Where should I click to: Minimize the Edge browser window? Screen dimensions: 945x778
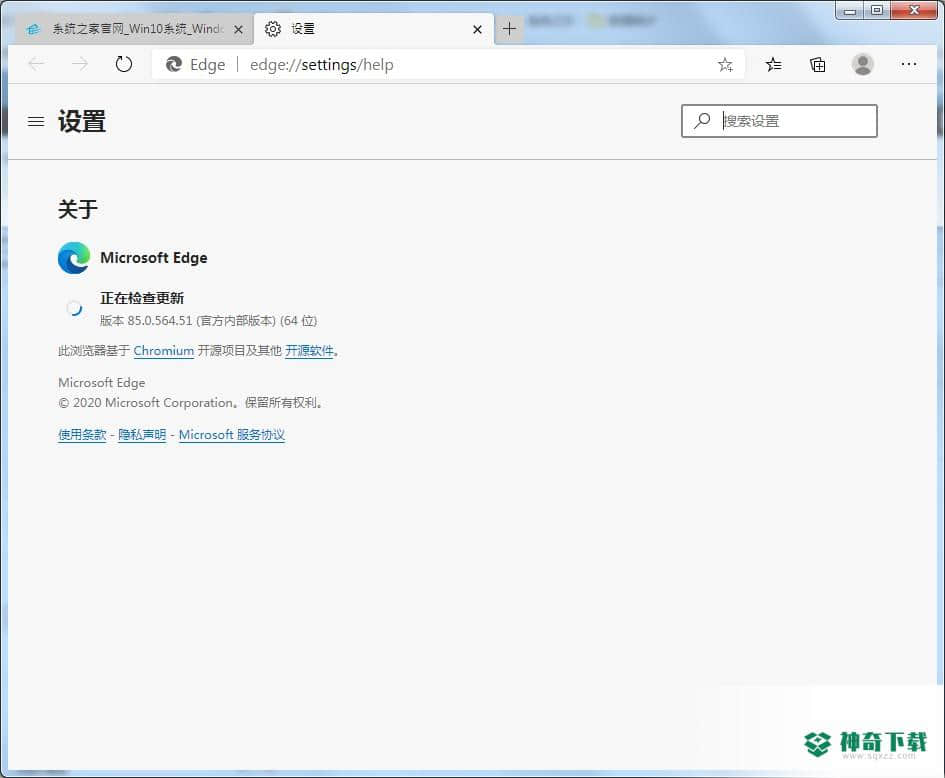coord(850,10)
